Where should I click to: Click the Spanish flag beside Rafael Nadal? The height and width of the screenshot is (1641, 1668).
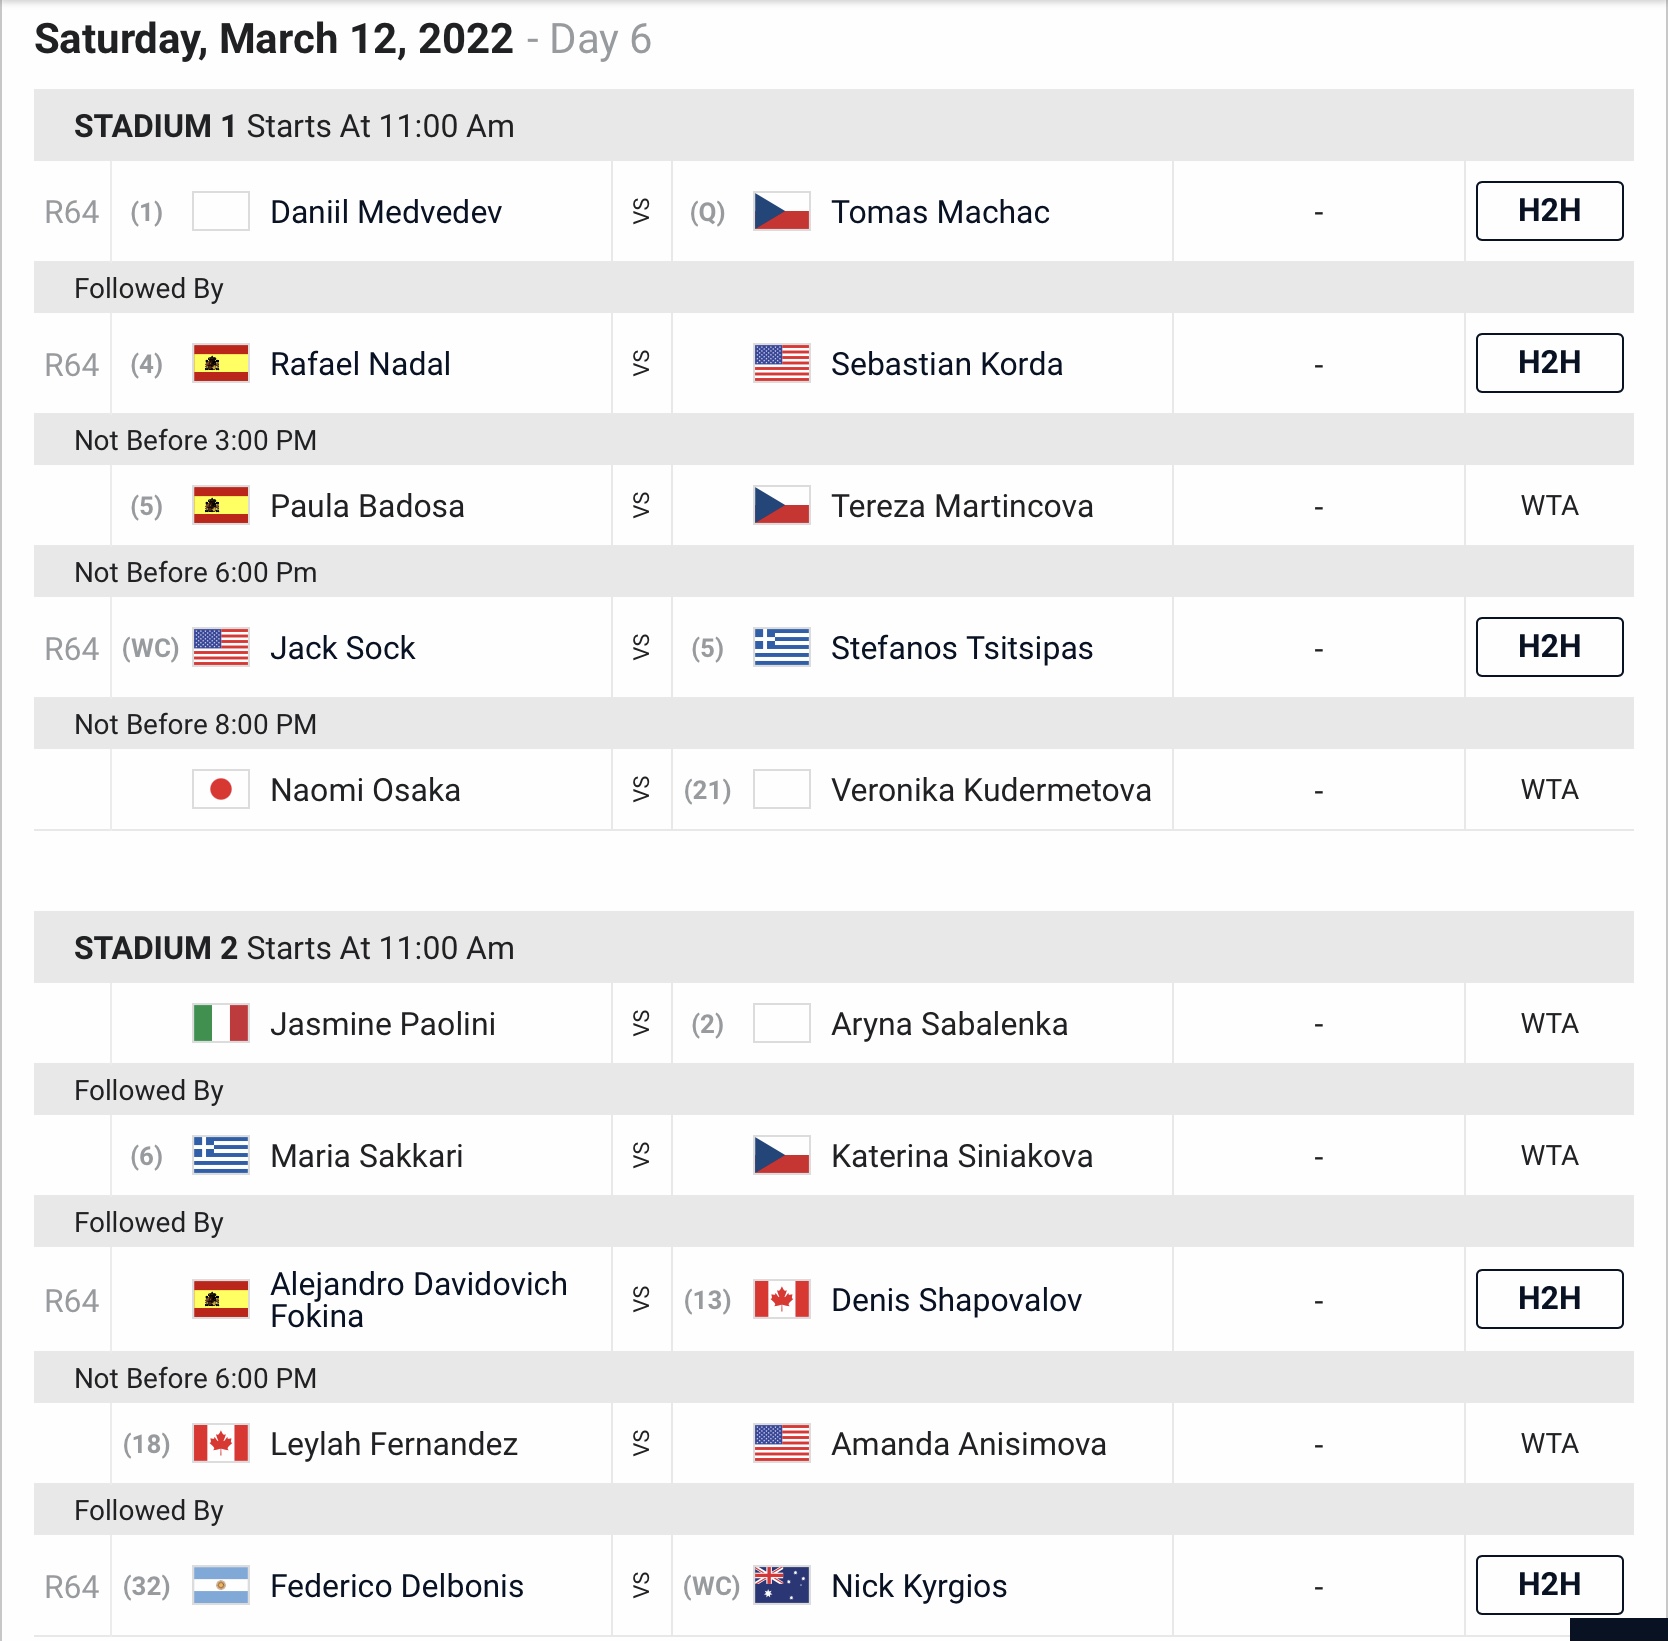point(221,364)
